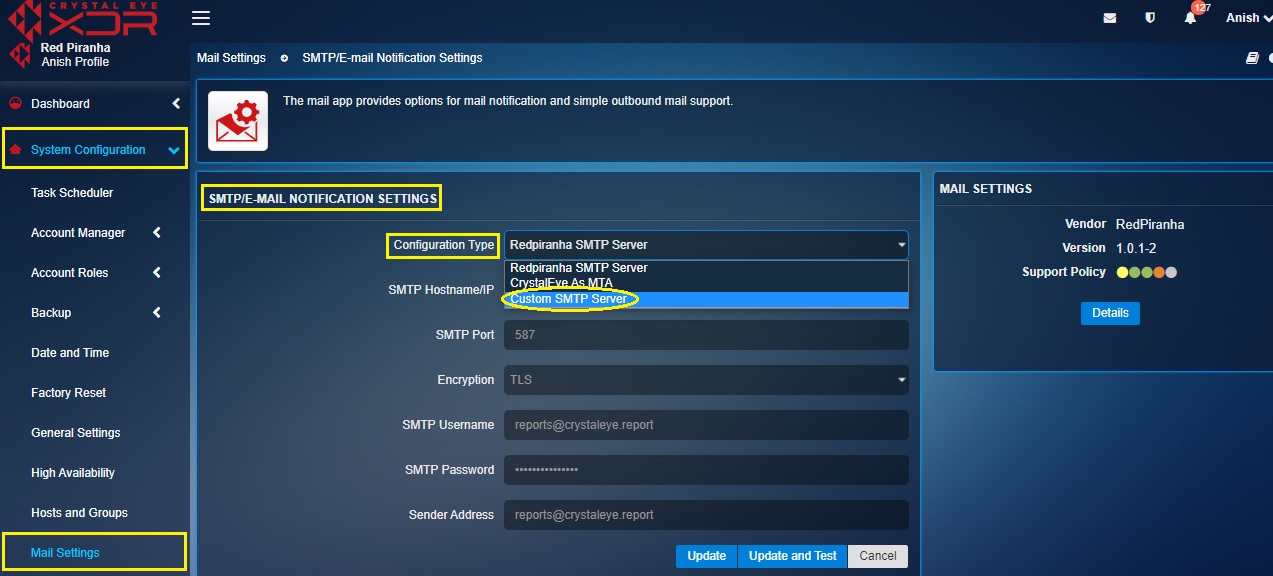Screen dimensions: 1273x576
Task: Open the Configuration Type dropdown
Action: point(706,245)
